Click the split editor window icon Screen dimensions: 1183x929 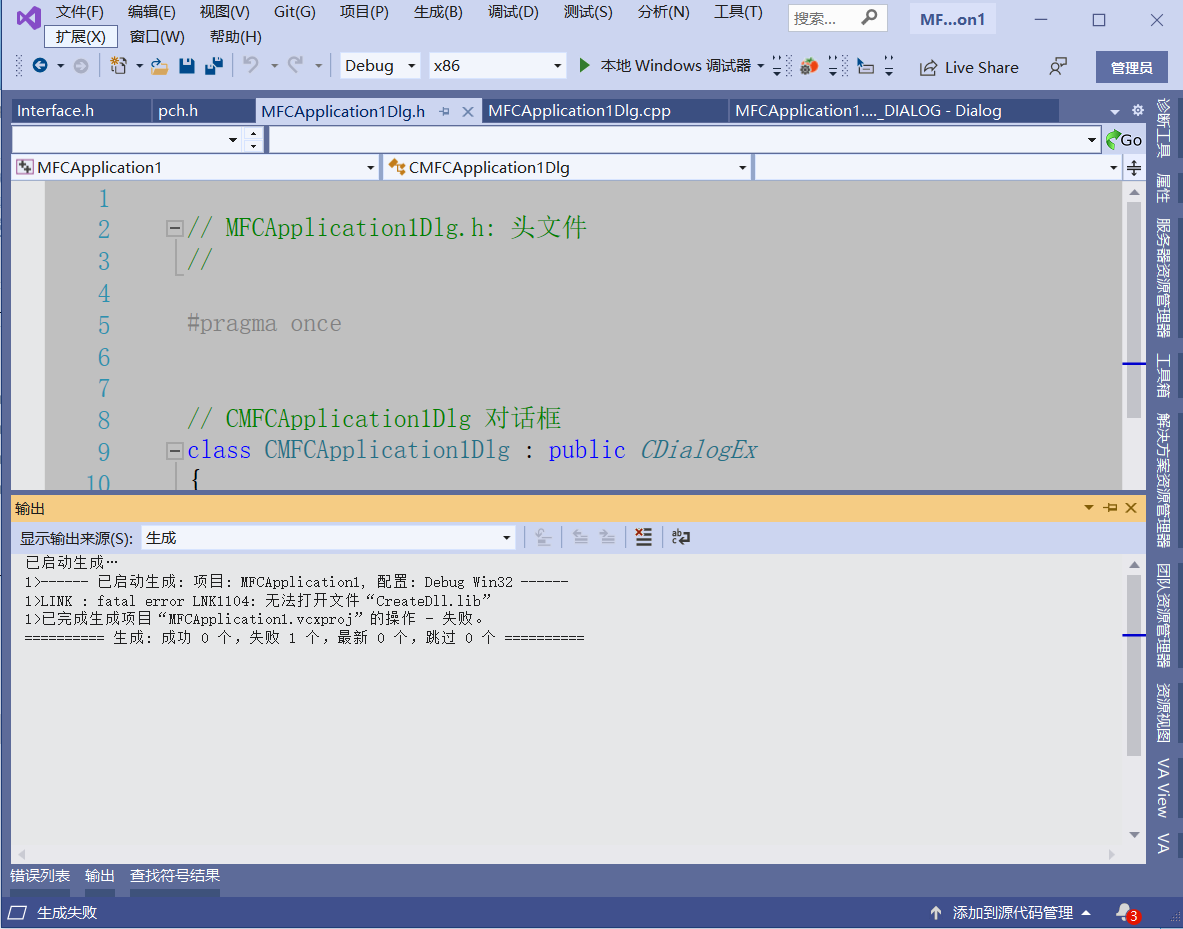(x=1134, y=168)
